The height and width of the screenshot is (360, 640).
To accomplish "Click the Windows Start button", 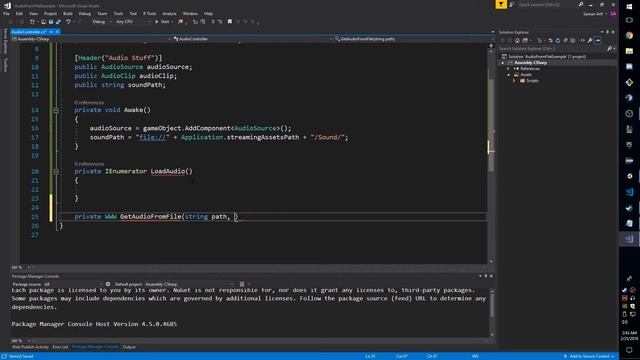I will (x=629, y=6).
